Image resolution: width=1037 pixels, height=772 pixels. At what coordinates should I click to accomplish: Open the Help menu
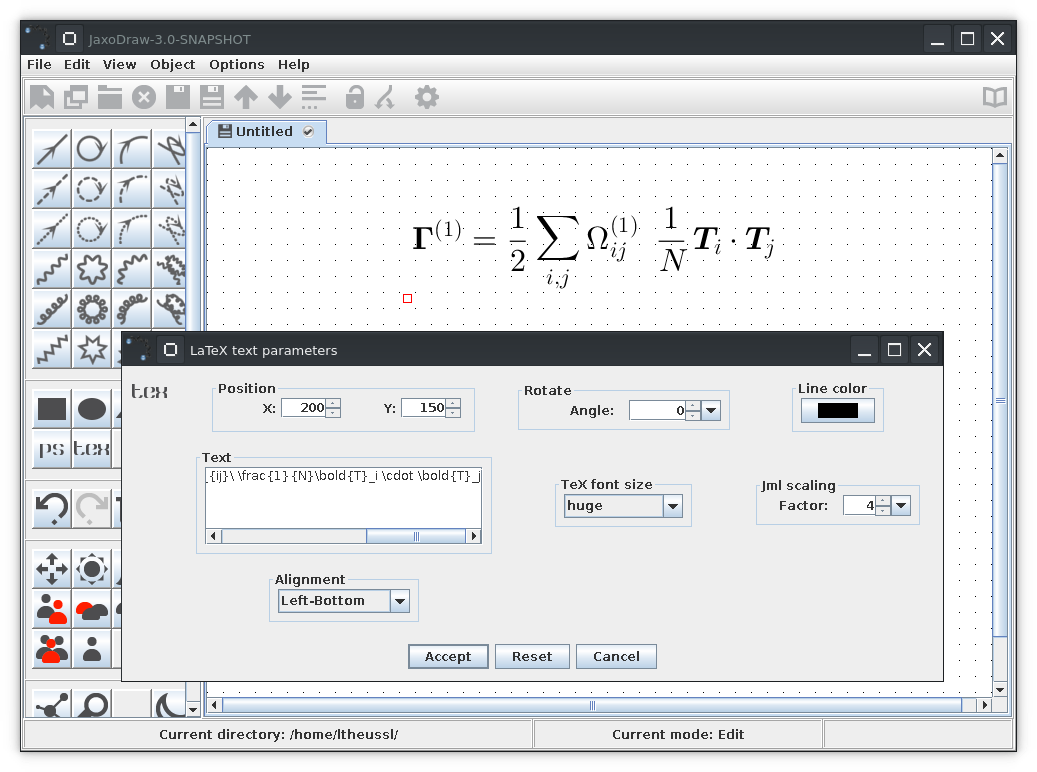pyautogui.click(x=293, y=64)
